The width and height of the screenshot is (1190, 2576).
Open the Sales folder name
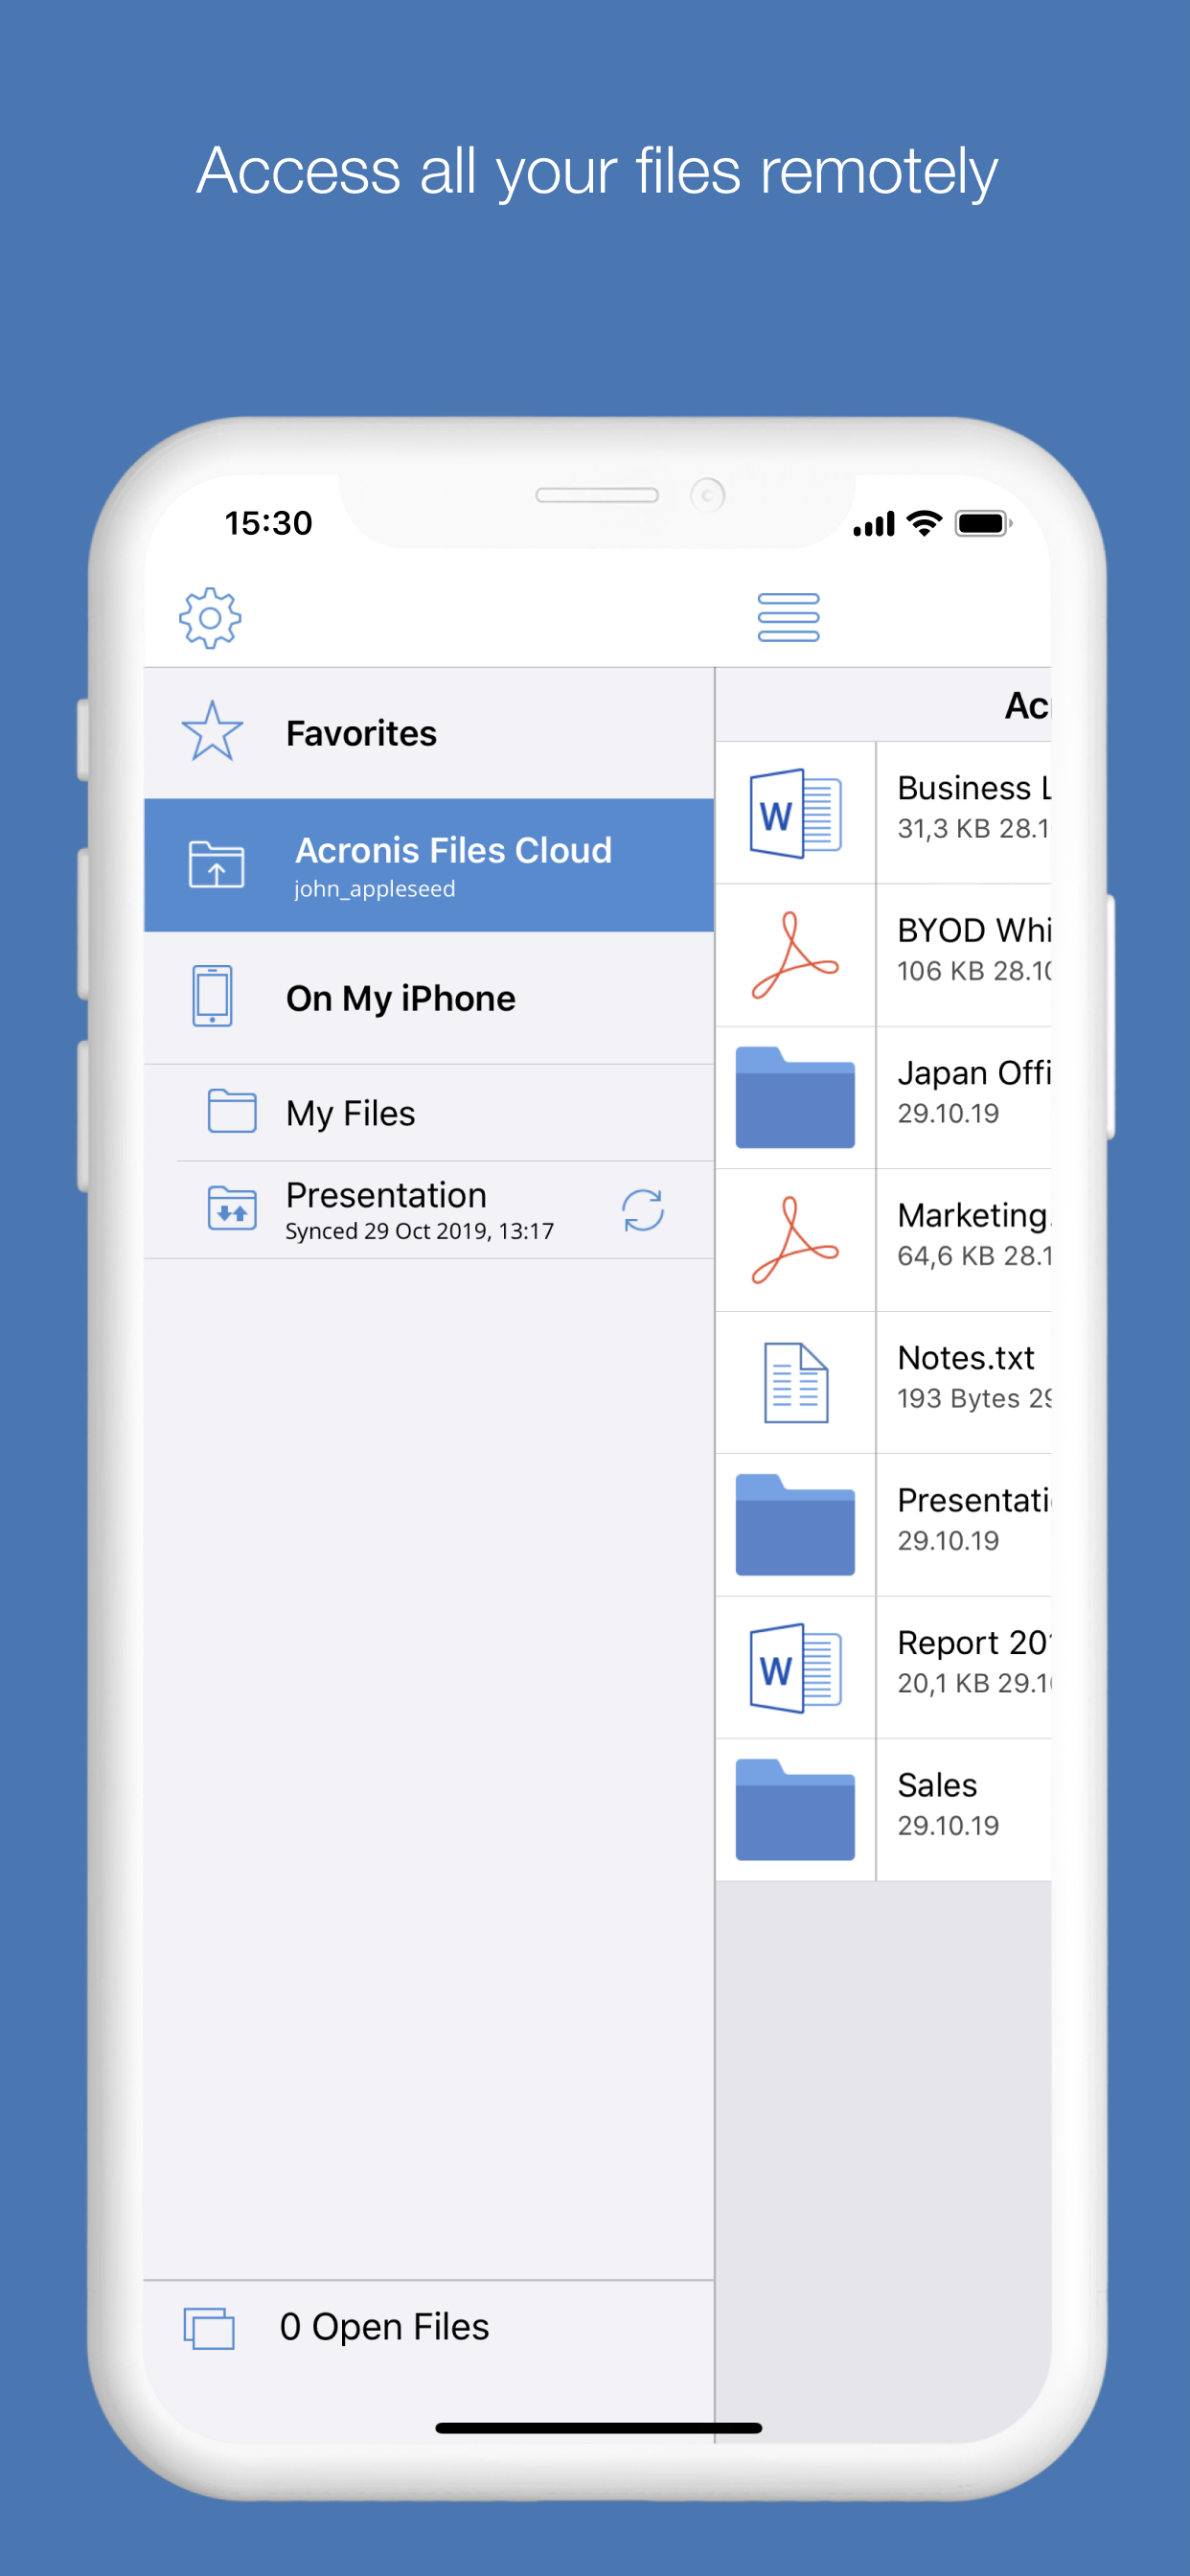(x=937, y=1785)
